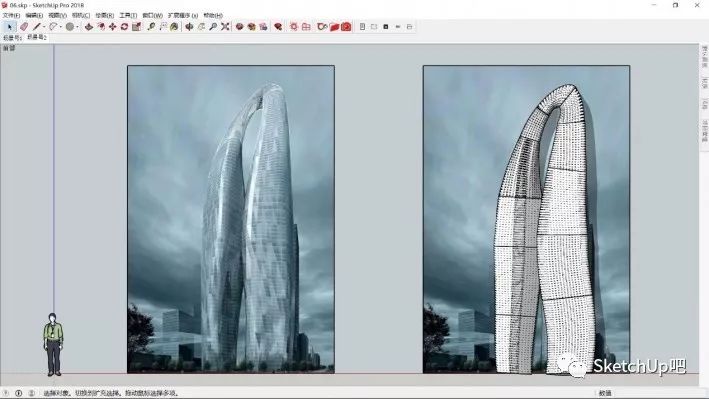Open dropdown arrow beside Circle shape tool
Image resolution: width=709 pixels, height=399 pixels.
[x=77, y=27]
